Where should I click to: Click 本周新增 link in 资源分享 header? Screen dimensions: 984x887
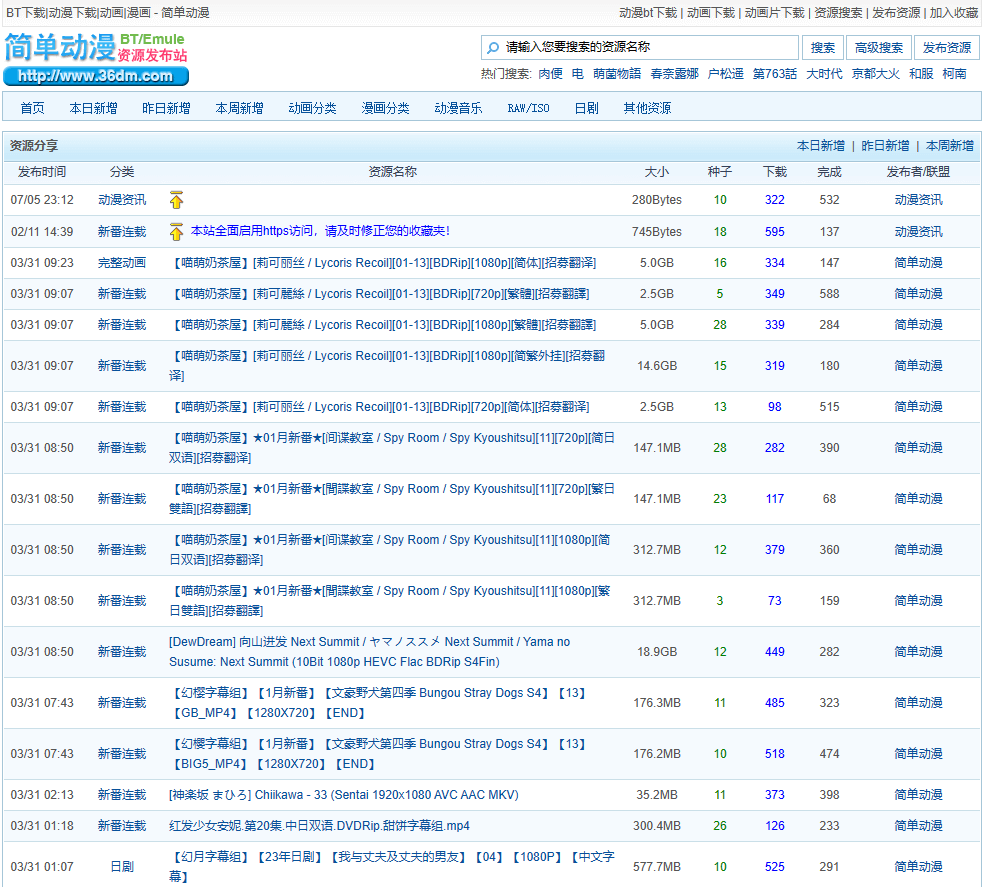[950, 146]
